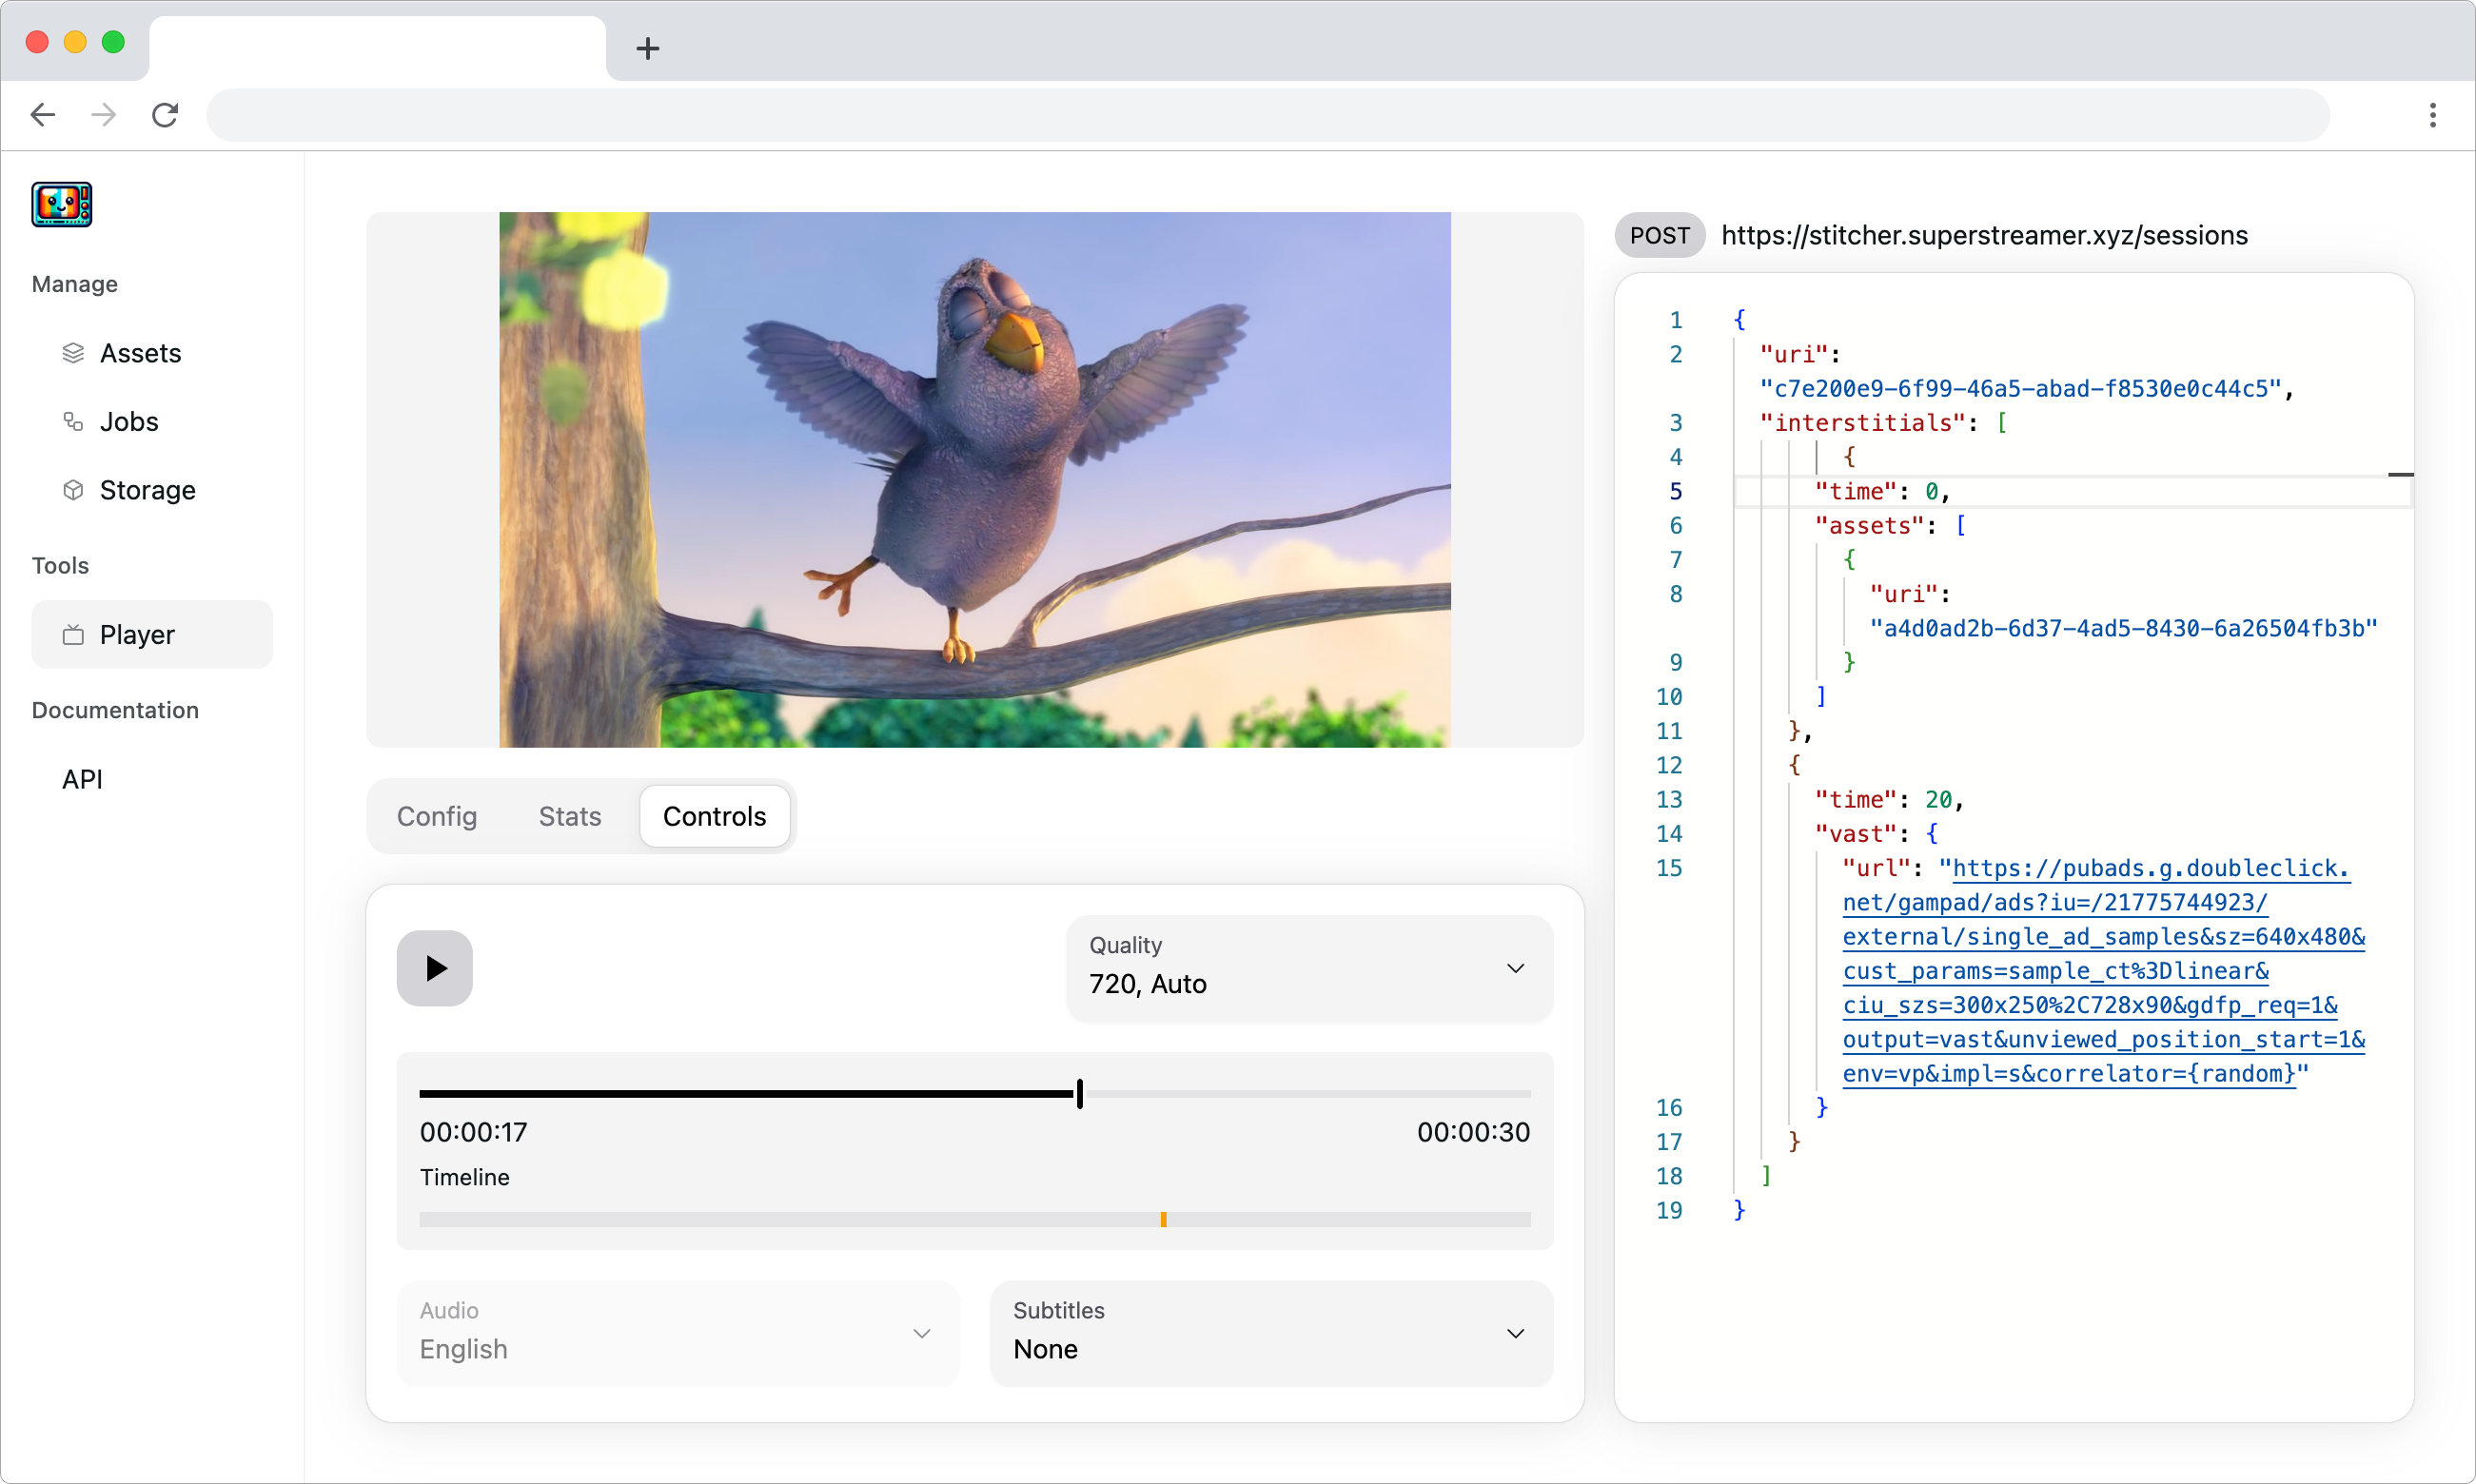Open the browser three-dot menu

(x=2432, y=115)
